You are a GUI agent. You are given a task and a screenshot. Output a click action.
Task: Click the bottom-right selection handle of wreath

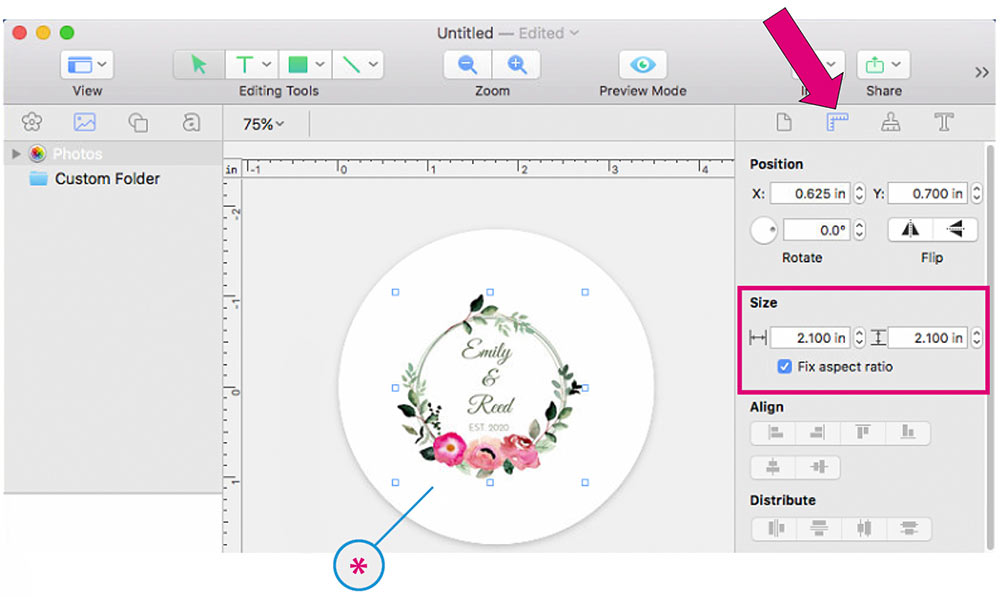(585, 483)
